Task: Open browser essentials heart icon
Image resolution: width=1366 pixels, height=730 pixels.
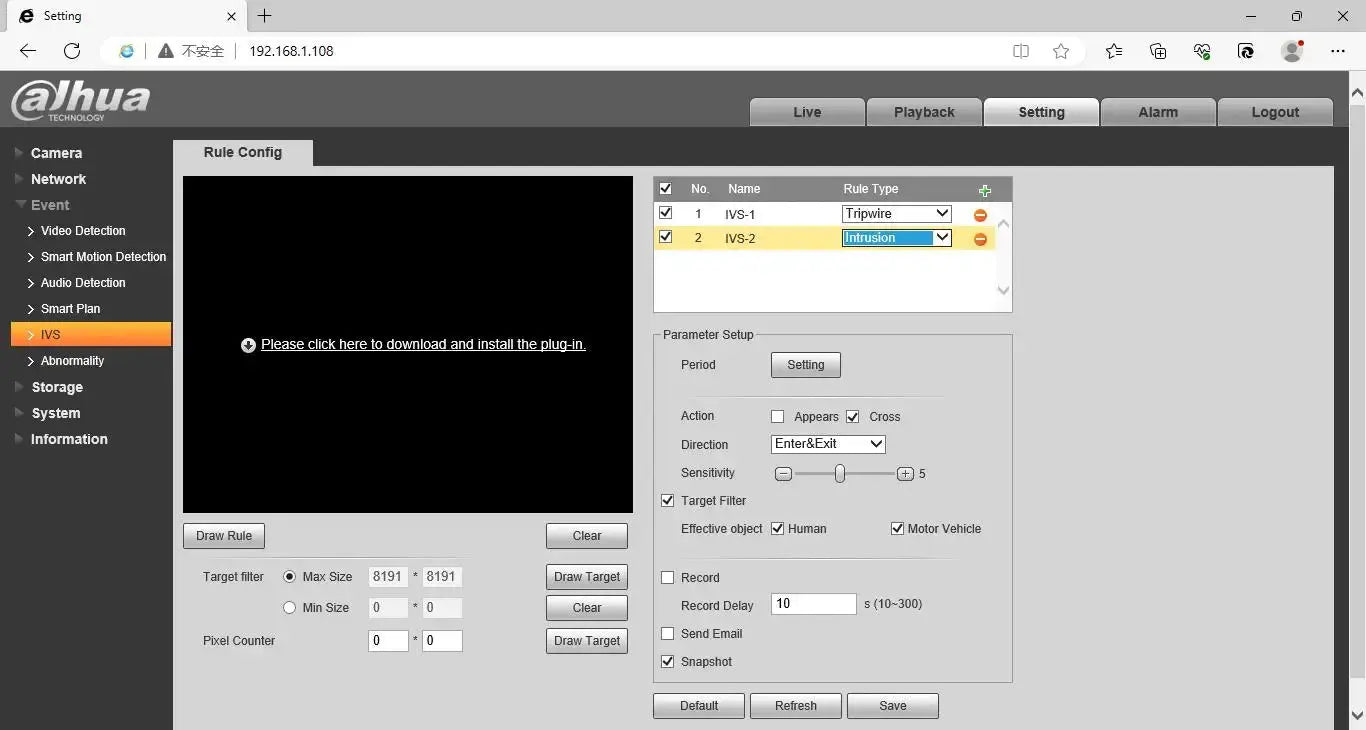Action: (1202, 51)
